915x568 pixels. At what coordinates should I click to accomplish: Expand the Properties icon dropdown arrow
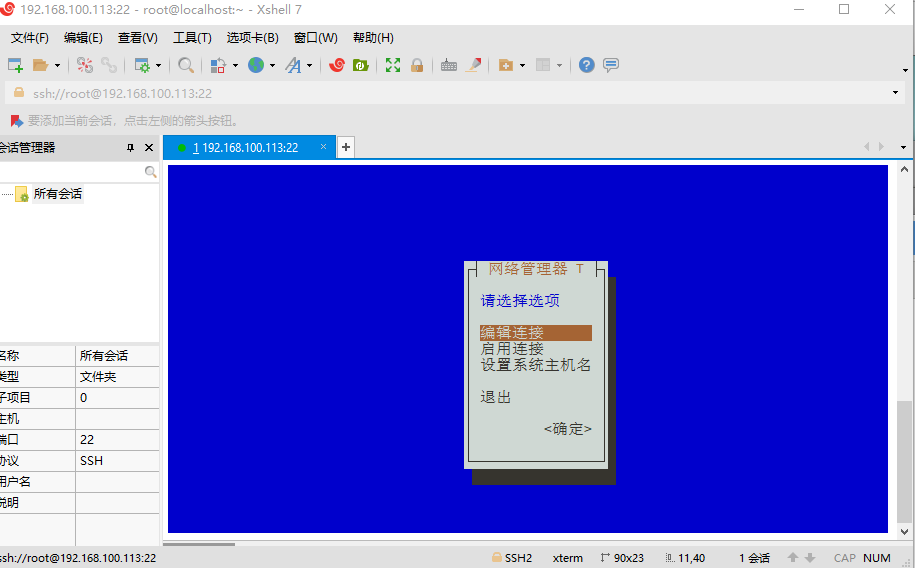pos(158,65)
